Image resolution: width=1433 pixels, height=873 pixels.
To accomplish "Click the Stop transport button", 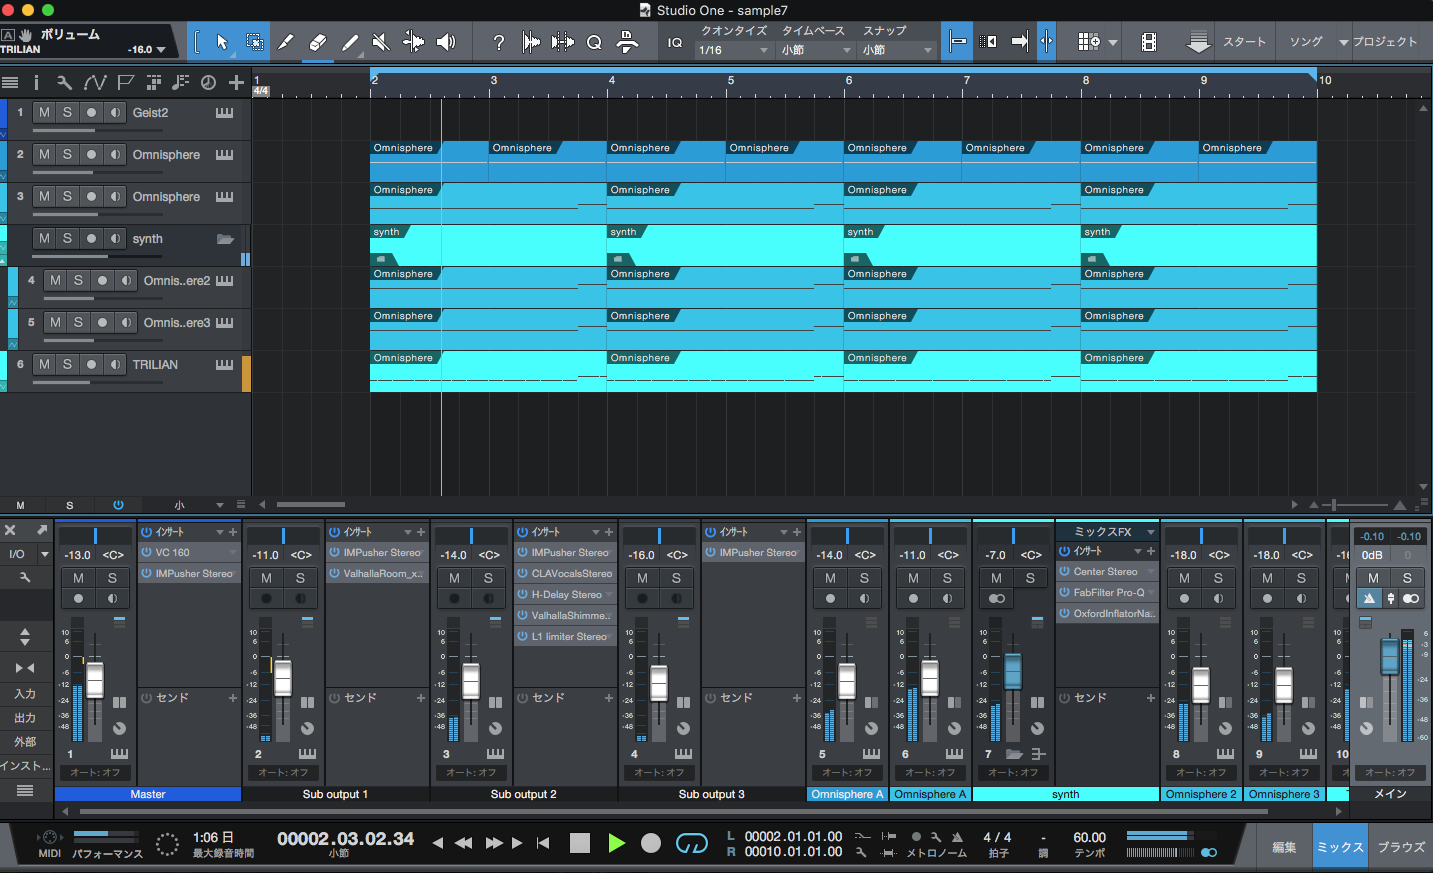I will point(580,843).
